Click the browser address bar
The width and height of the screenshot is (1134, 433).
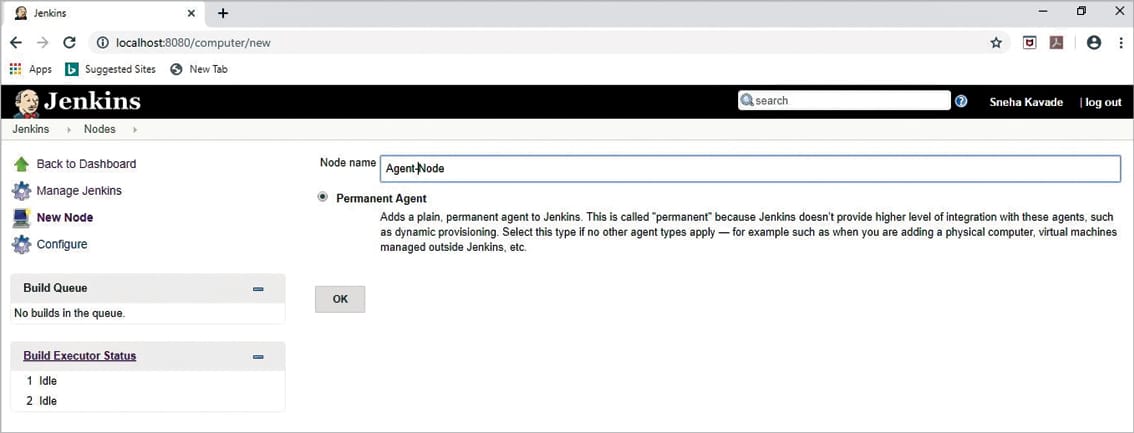tap(550, 43)
